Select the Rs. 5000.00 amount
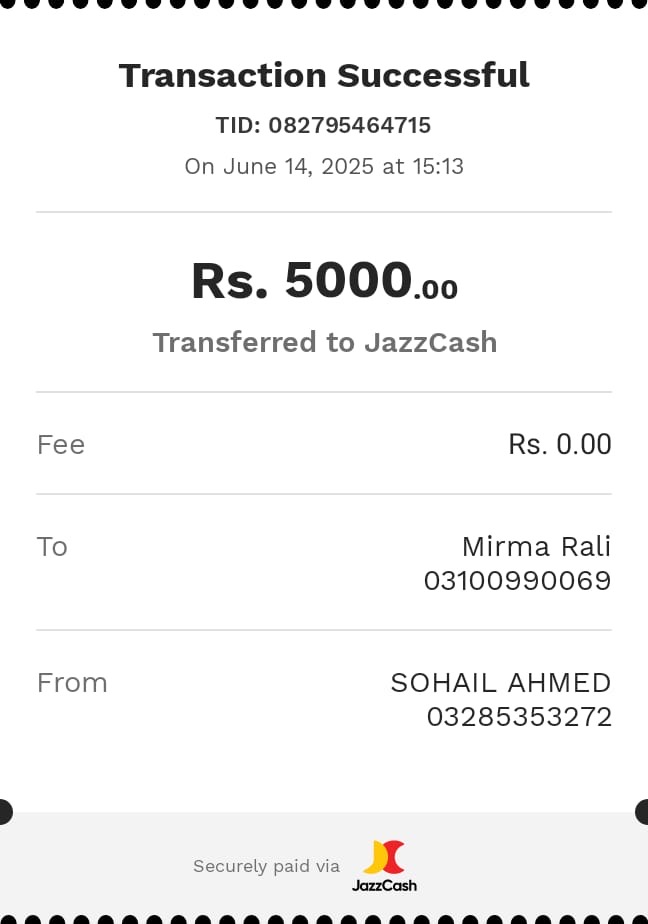Image resolution: width=648 pixels, height=924 pixels. [x=325, y=280]
